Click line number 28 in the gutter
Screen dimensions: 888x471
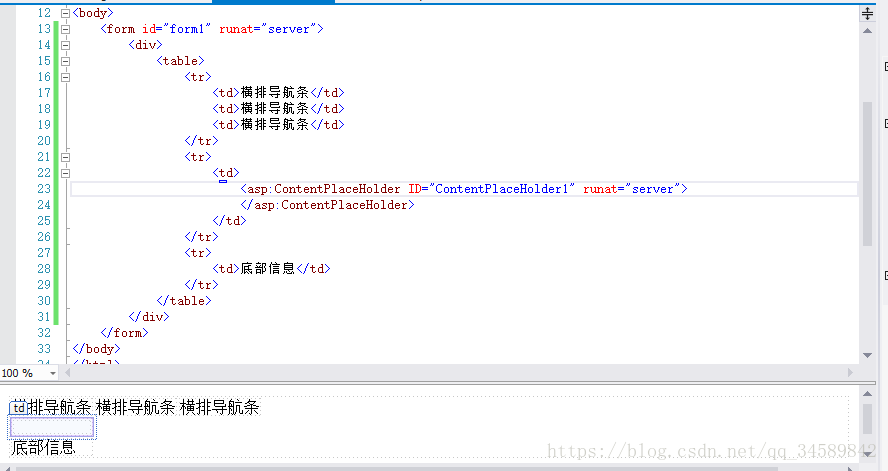tap(44, 269)
